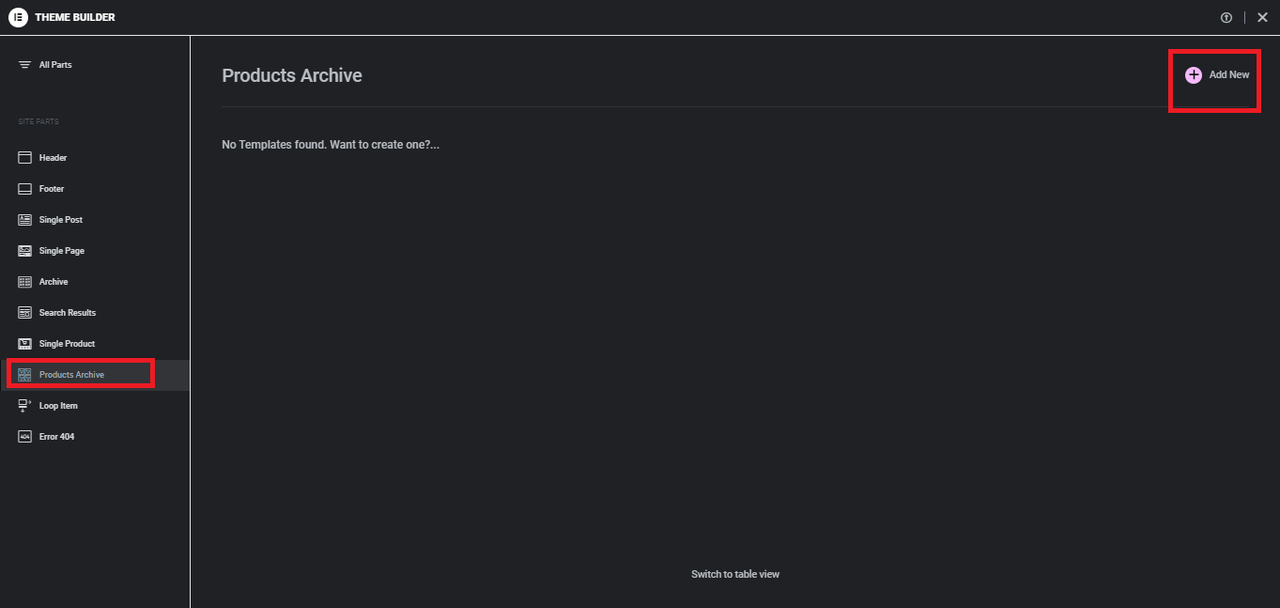Click the Single Product icon

click(x=25, y=344)
